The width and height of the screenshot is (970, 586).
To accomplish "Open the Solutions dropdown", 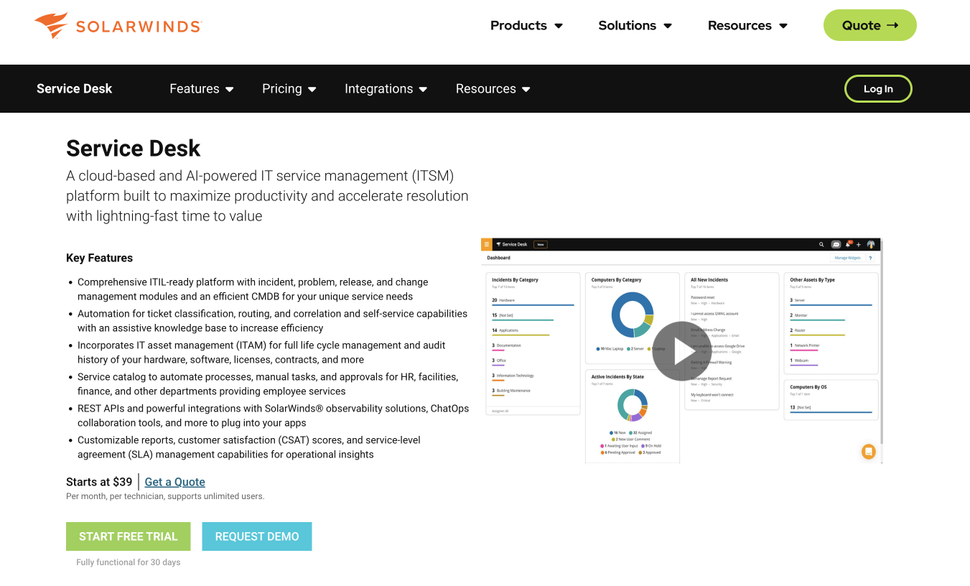I will [634, 25].
